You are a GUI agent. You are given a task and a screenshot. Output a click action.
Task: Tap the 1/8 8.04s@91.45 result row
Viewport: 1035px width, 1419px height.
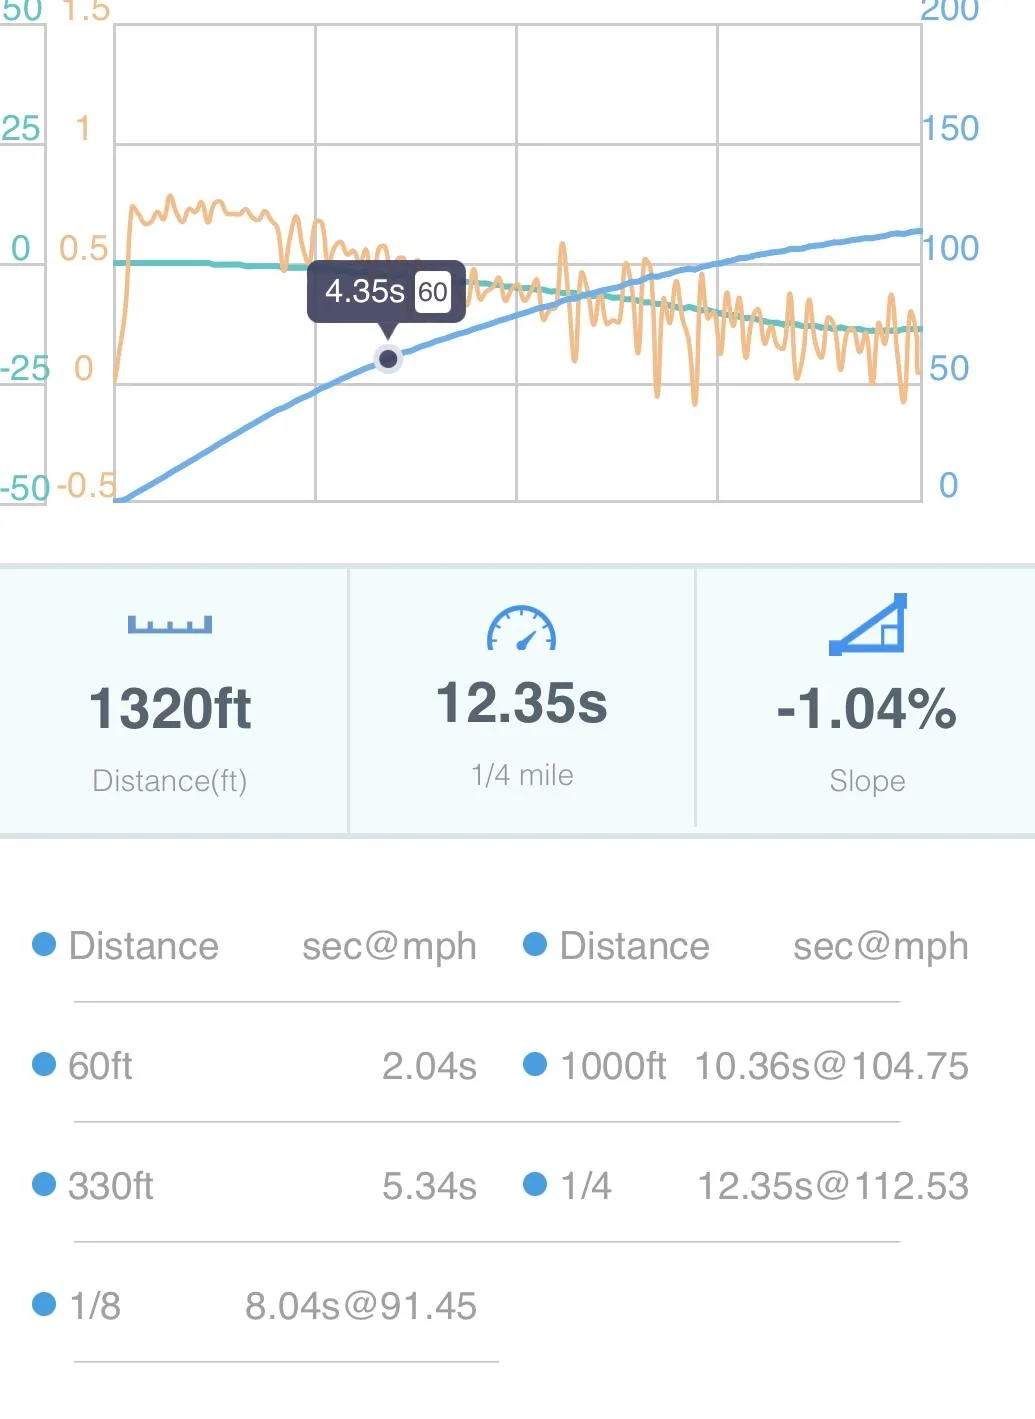pyautogui.click(x=255, y=1306)
